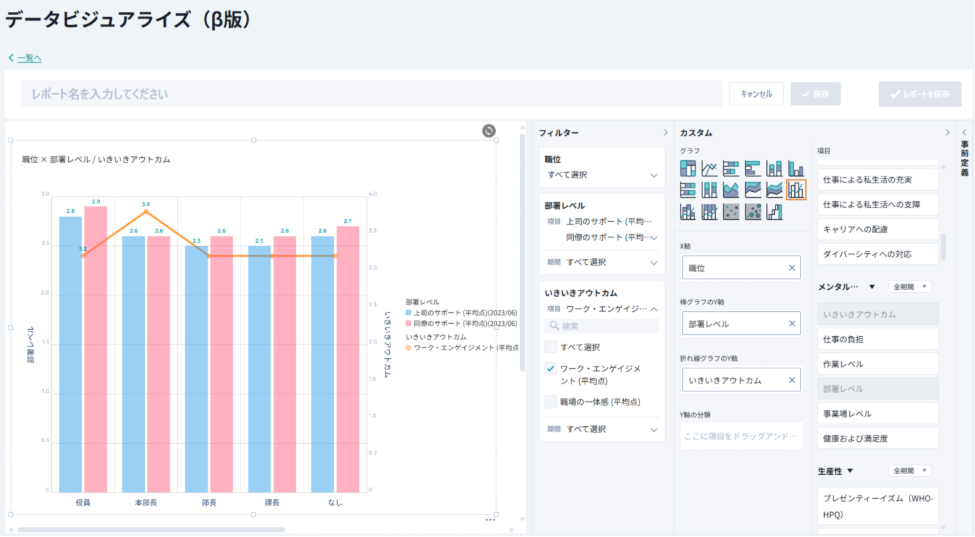Click the 保存 button
The width and height of the screenshot is (975, 537).
tap(816, 94)
